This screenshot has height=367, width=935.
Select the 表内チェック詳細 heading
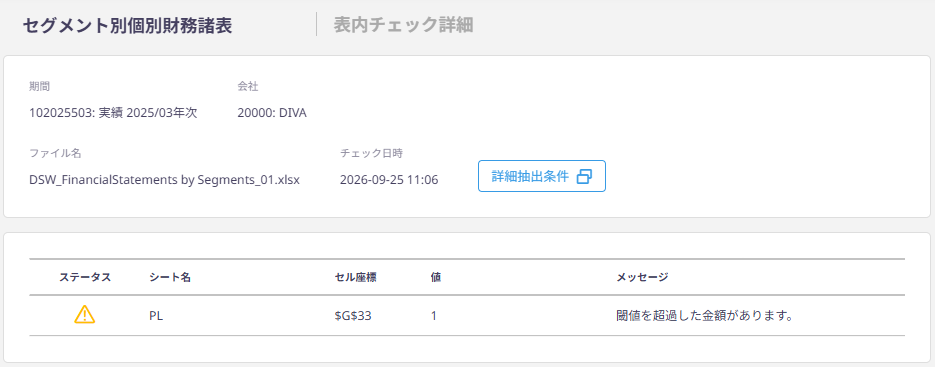pyautogui.click(x=403, y=25)
